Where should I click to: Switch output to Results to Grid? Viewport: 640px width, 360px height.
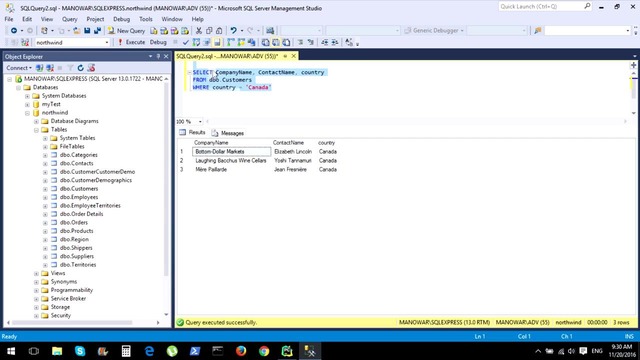[276, 42]
